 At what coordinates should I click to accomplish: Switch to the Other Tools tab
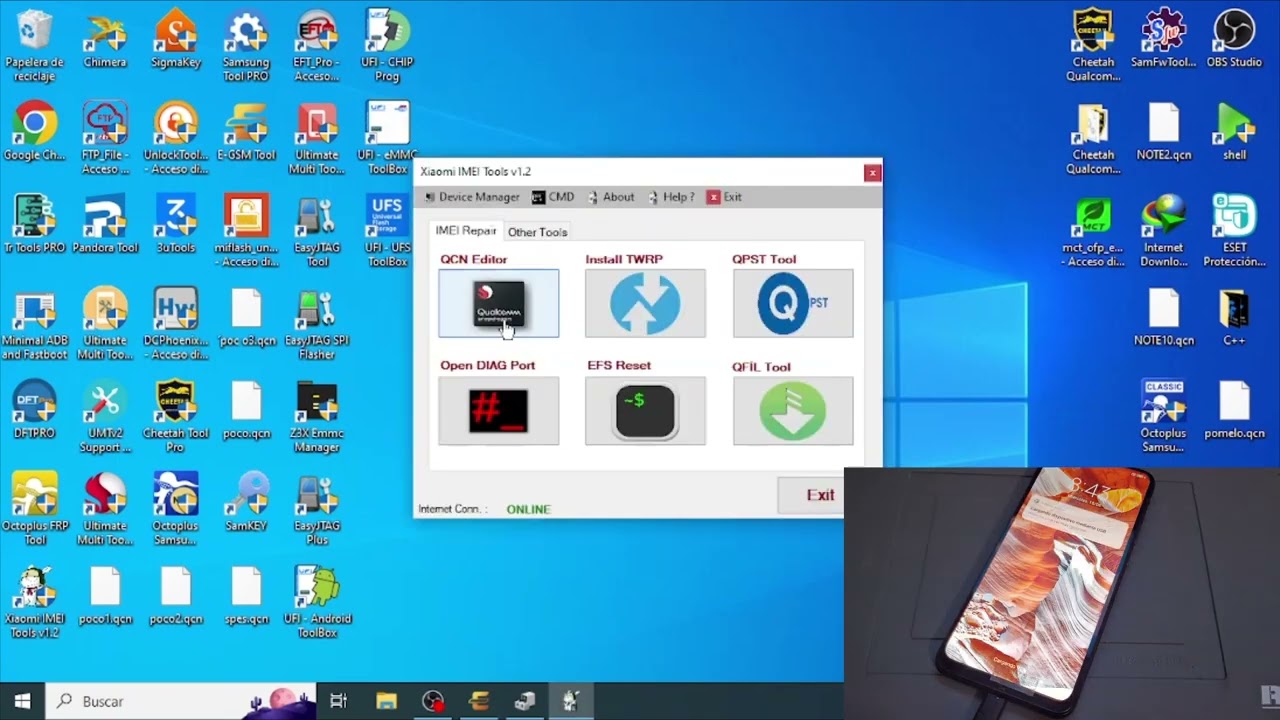[x=537, y=232]
